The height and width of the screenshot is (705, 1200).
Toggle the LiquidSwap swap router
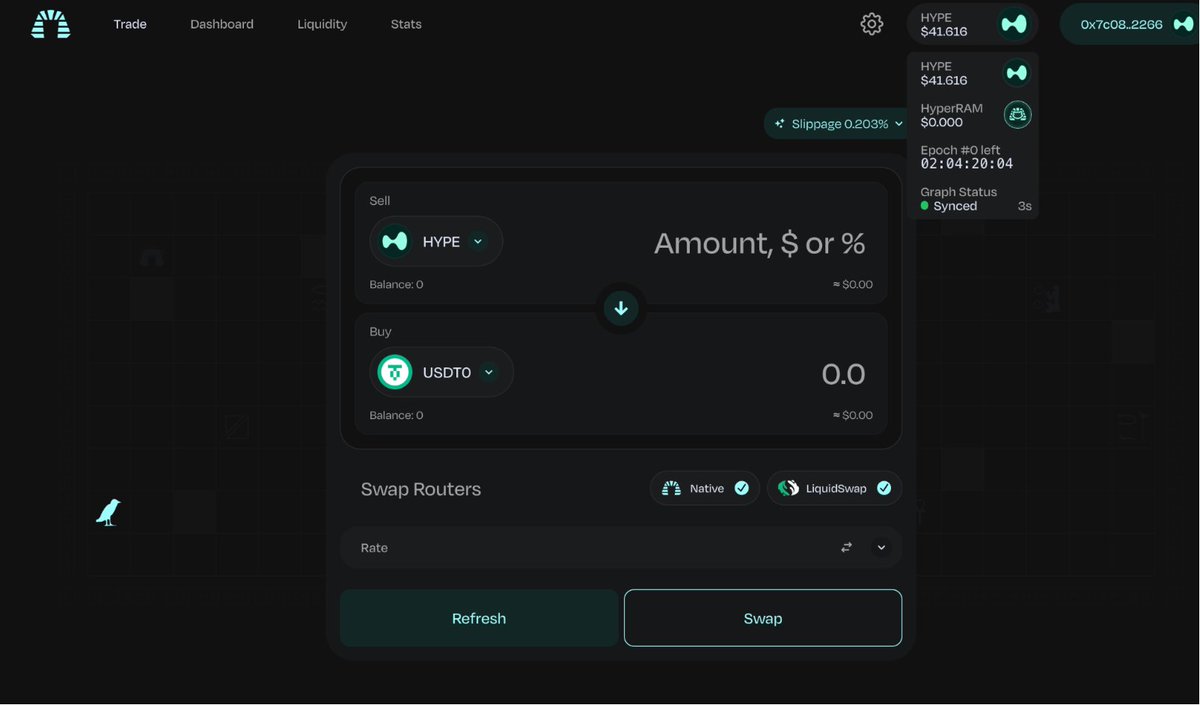coord(835,488)
